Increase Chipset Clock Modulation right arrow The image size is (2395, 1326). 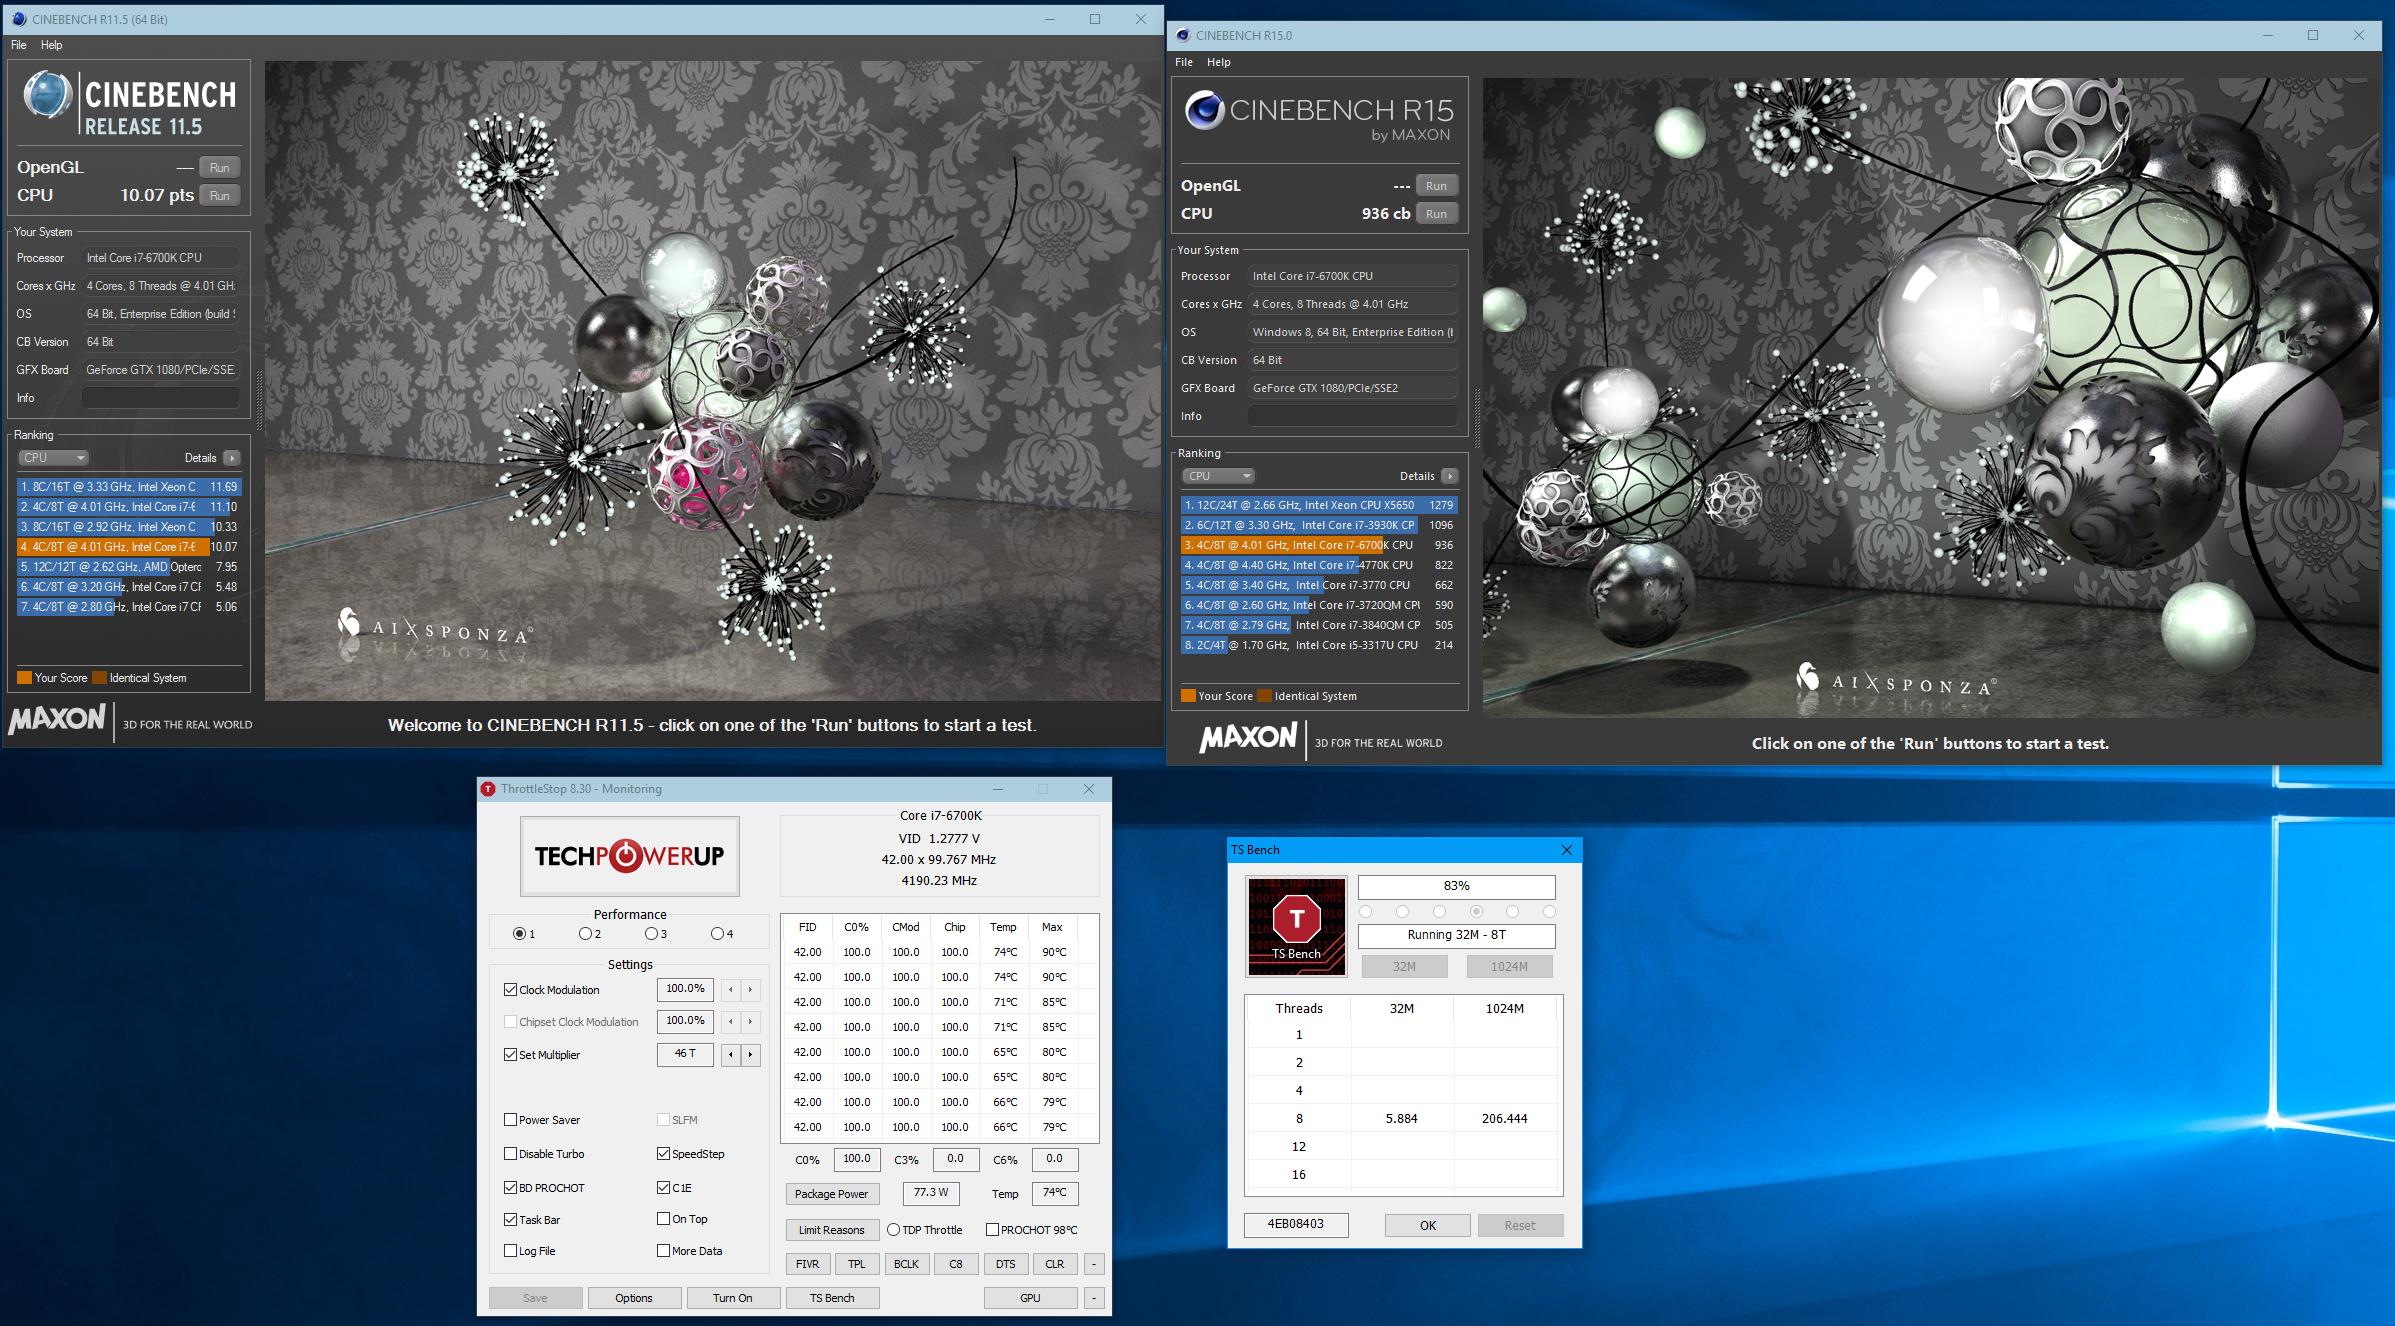[x=750, y=1022]
